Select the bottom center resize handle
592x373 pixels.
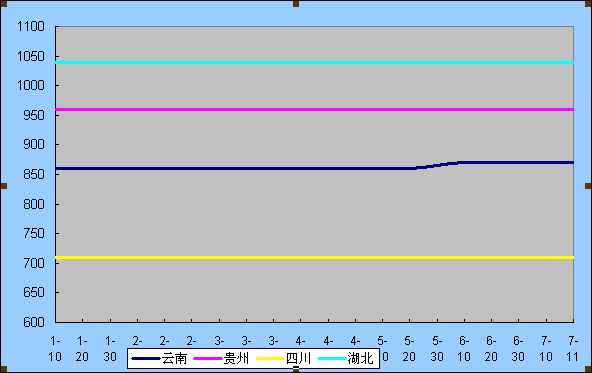296,369
